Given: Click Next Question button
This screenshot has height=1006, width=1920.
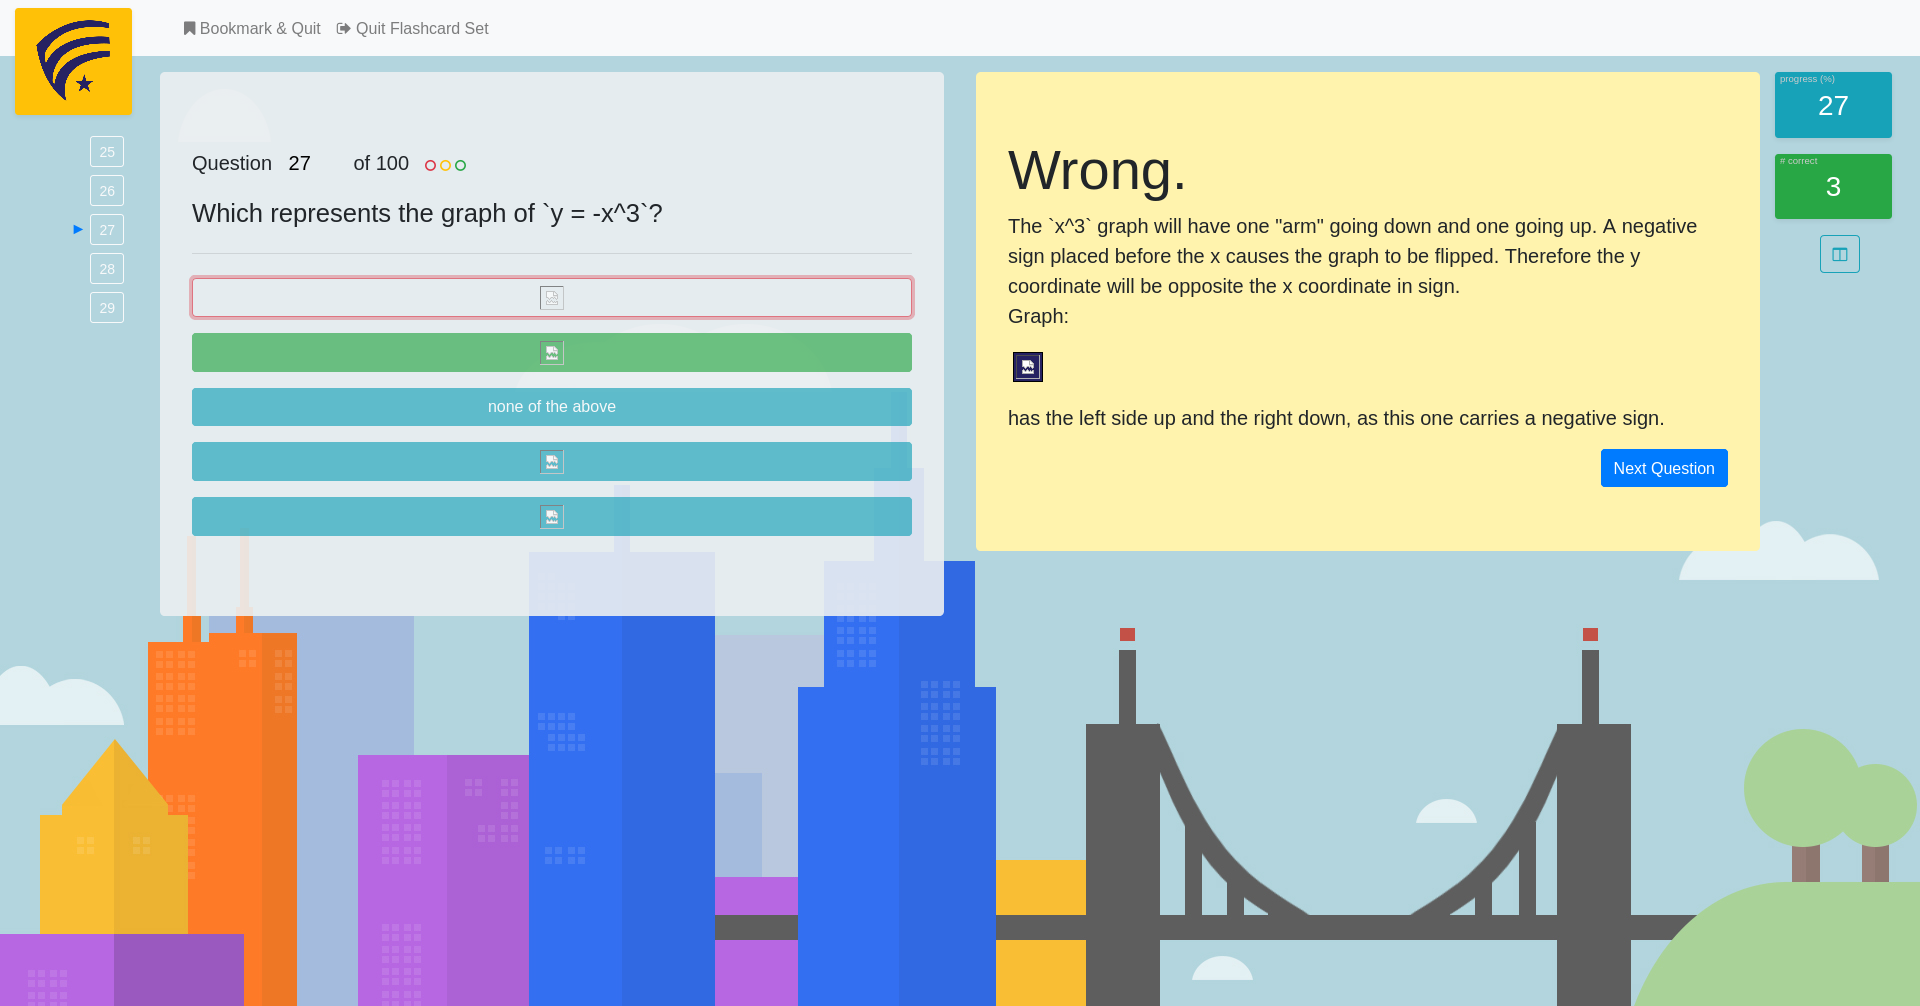Looking at the screenshot, I should click(1664, 468).
